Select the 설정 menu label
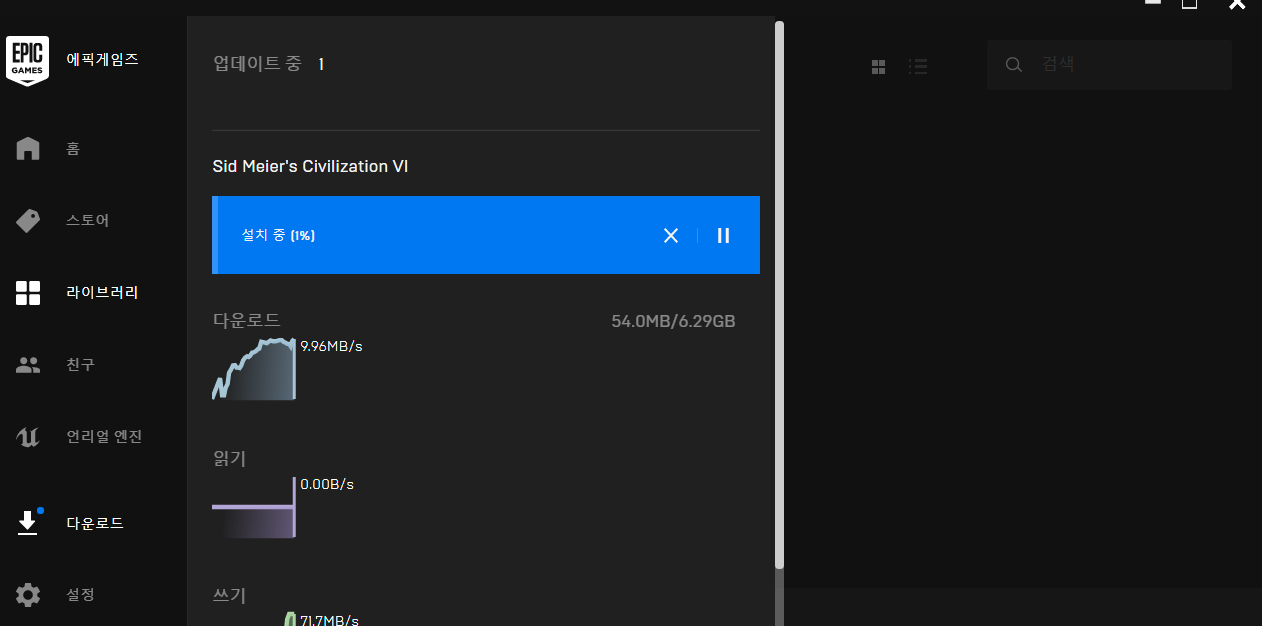Screen dimensions: 1262x626 [x=80, y=595]
